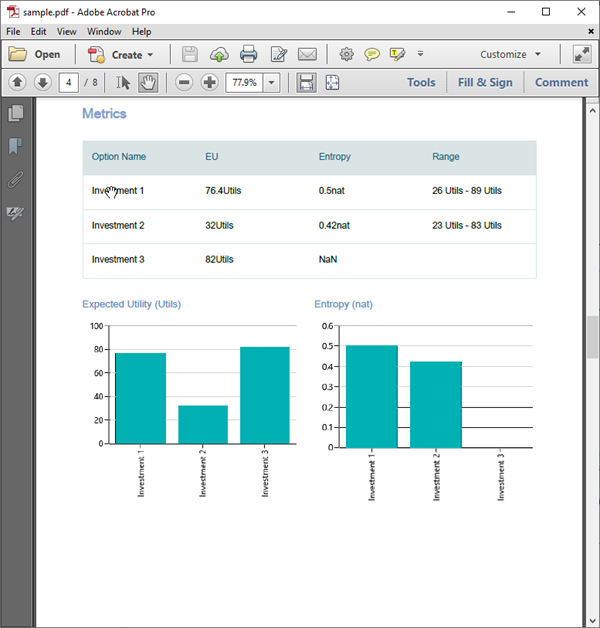The height and width of the screenshot is (628, 600).
Task: Zoom out with the minus button
Action: tap(184, 82)
